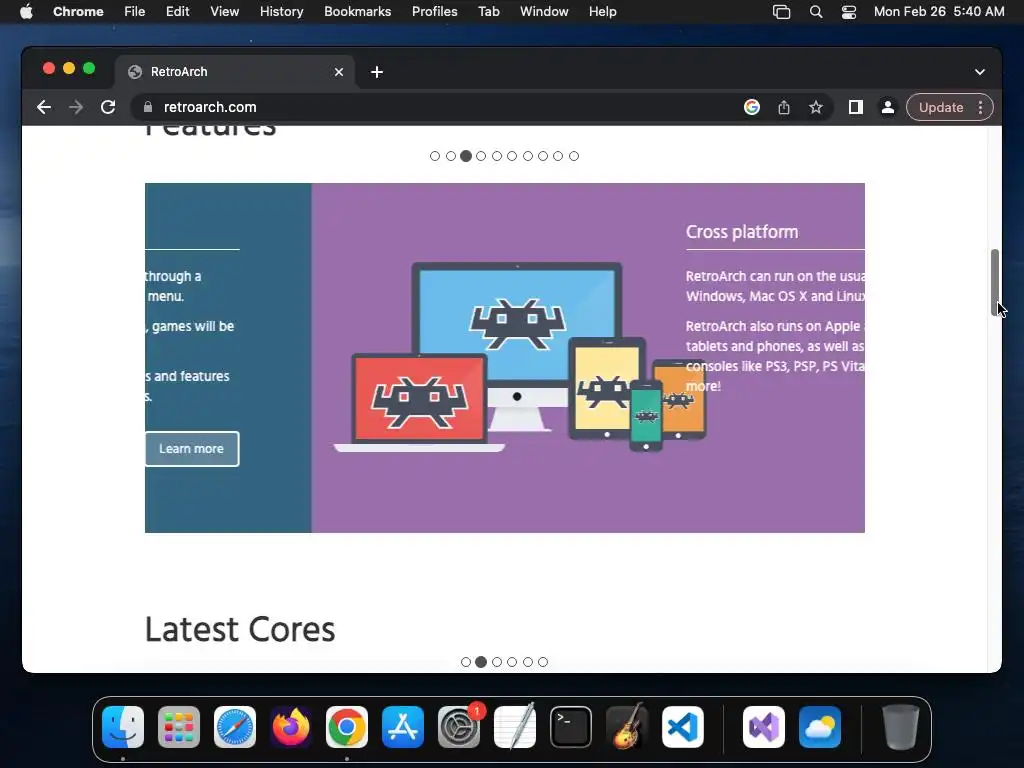Select first Features carousel dot
The height and width of the screenshot is (768, 1024).
tap(435, 156)
